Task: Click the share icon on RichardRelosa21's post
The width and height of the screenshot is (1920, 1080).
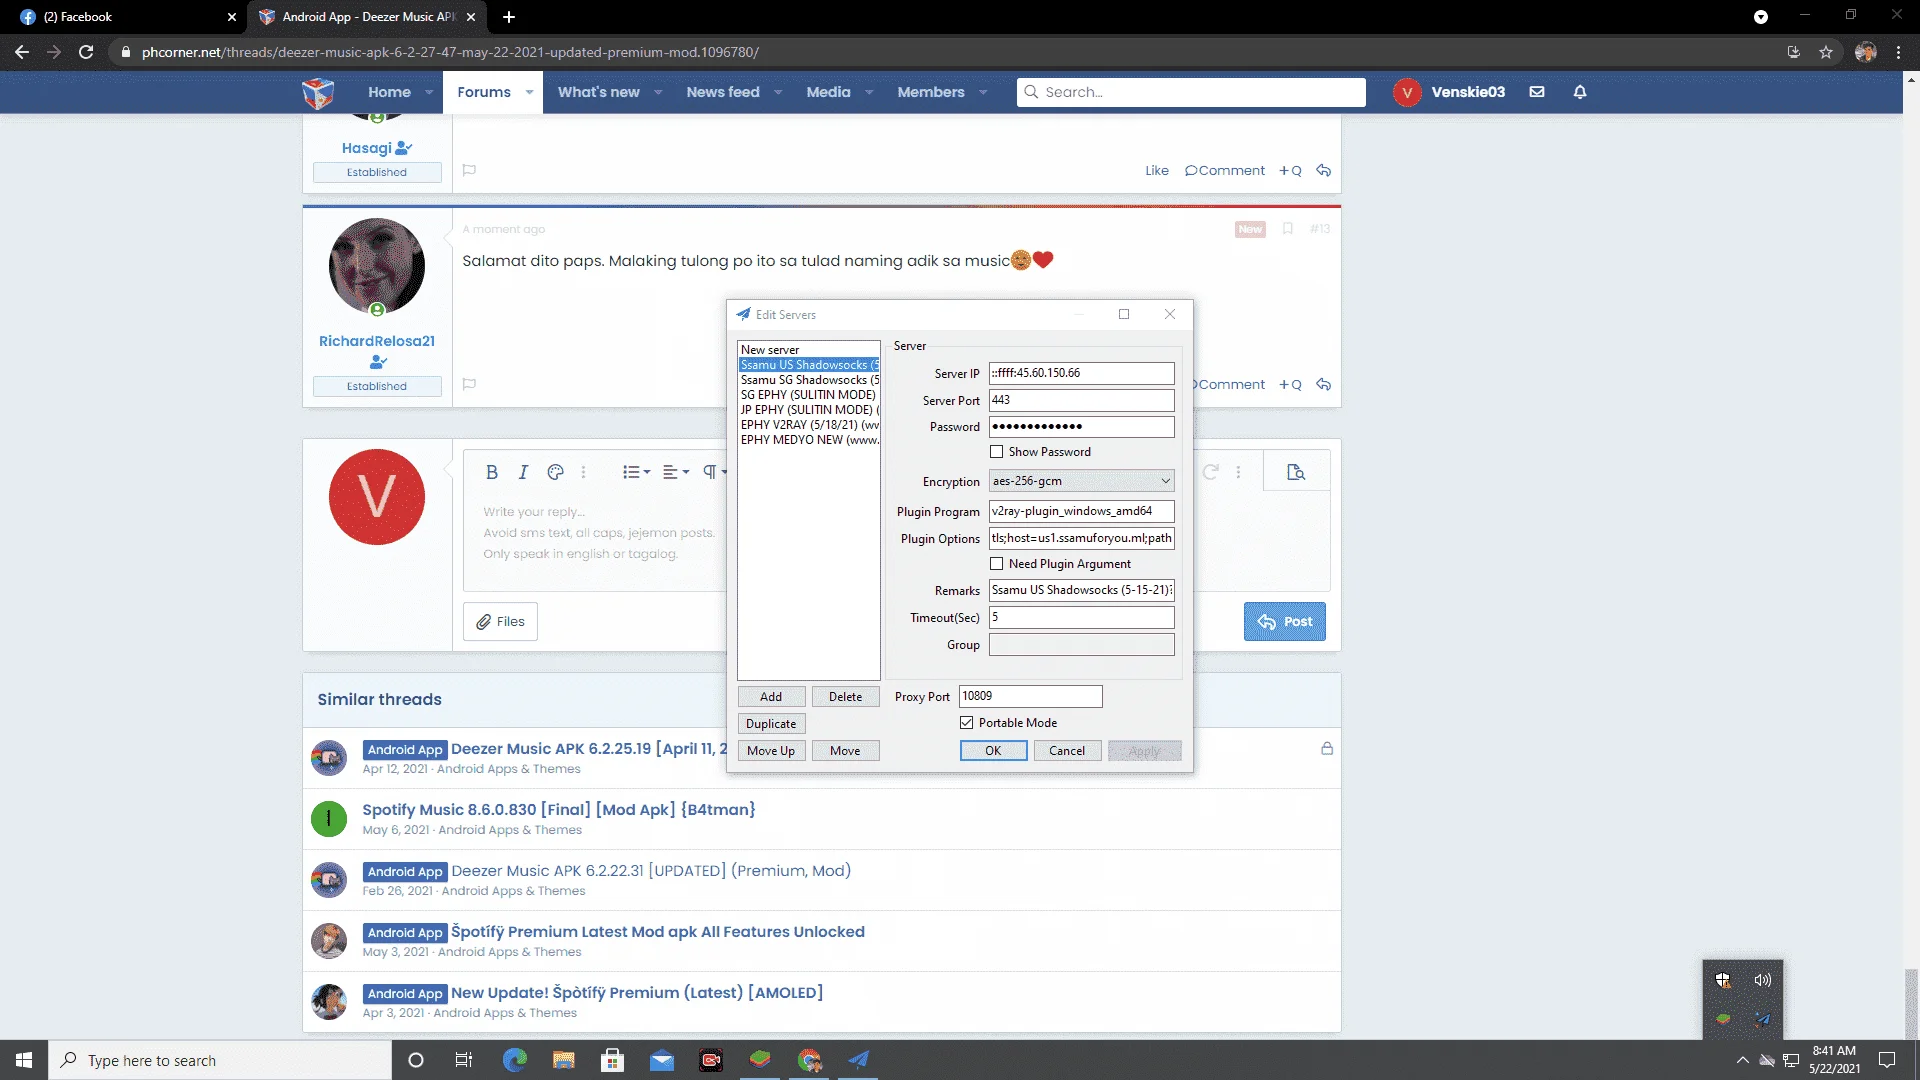Action: (1323, 384)
